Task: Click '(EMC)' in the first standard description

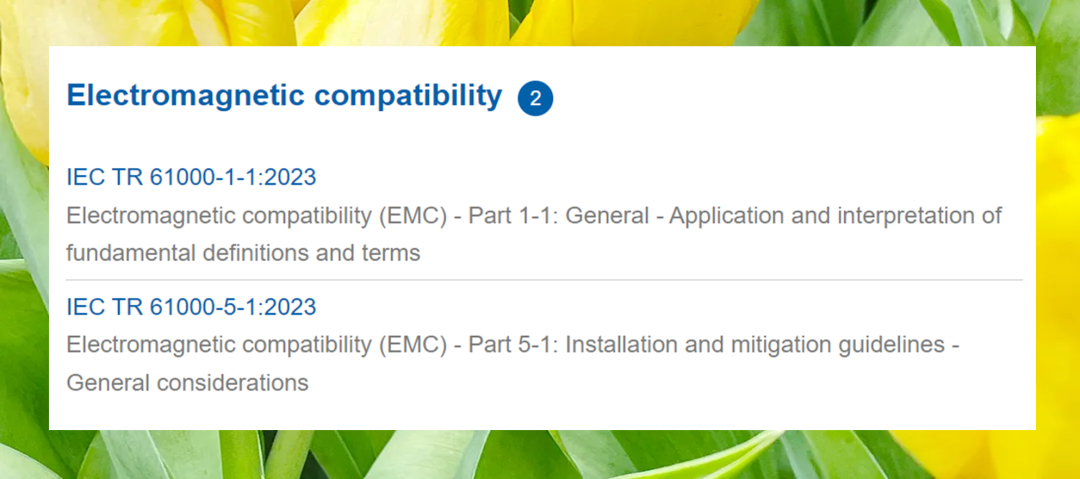Action: tap(412, 216)
